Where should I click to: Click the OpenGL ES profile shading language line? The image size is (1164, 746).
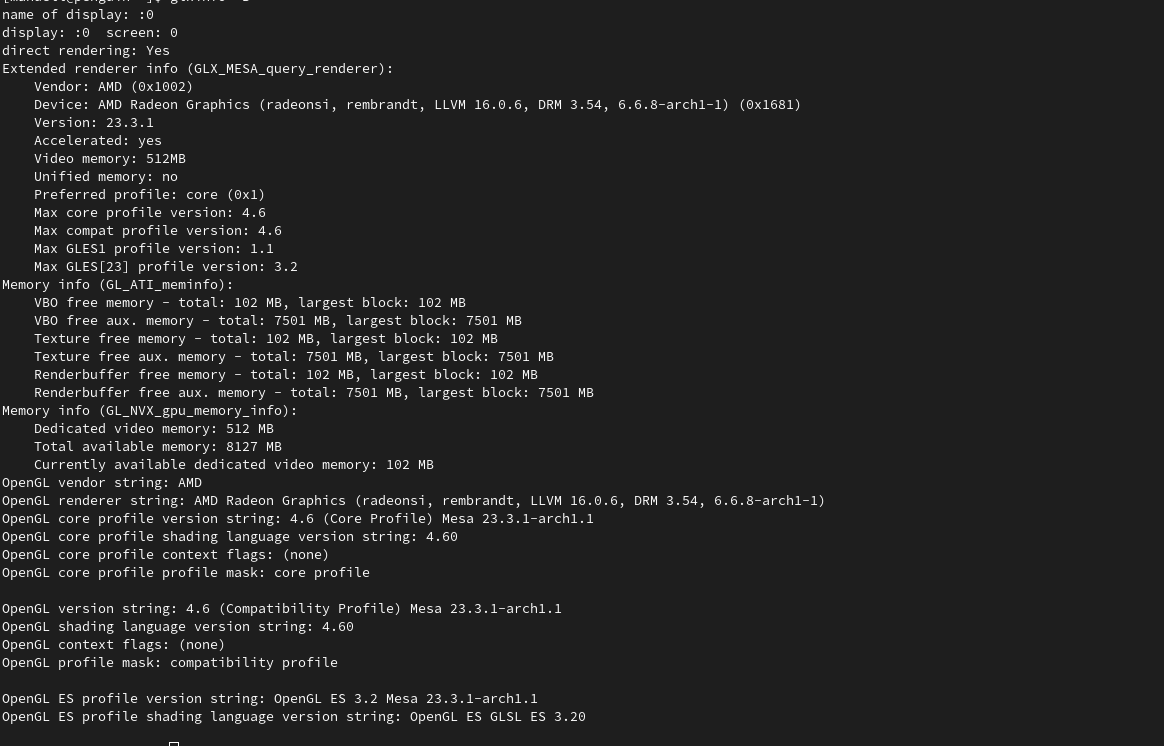coord(294,716)
